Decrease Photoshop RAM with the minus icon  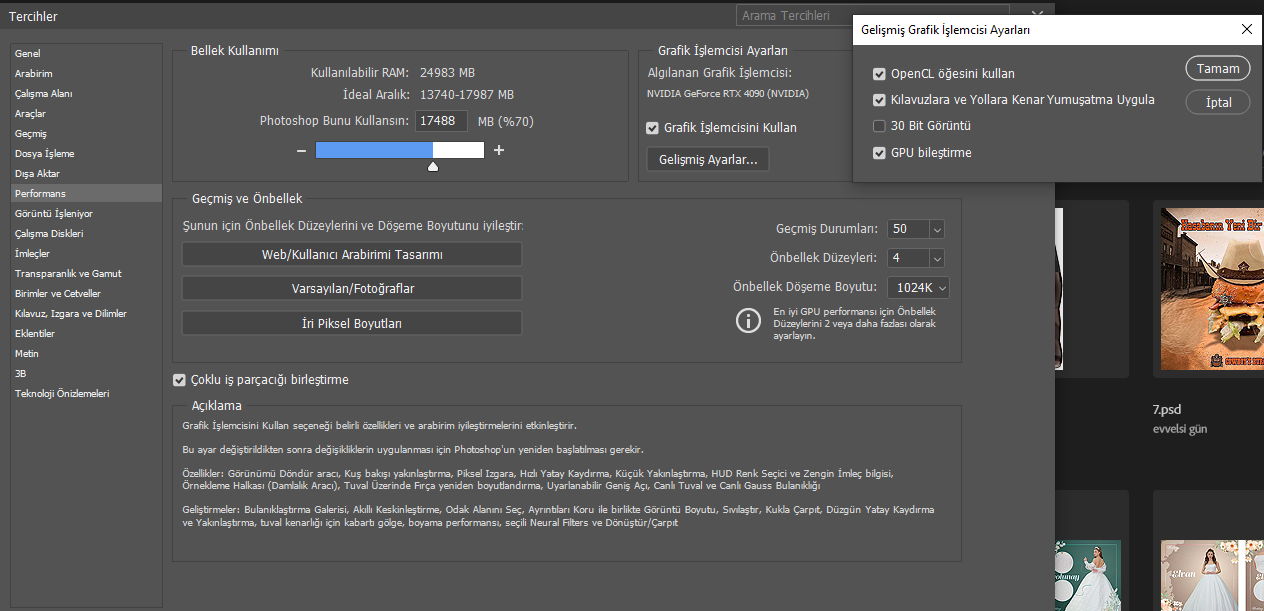300,150
